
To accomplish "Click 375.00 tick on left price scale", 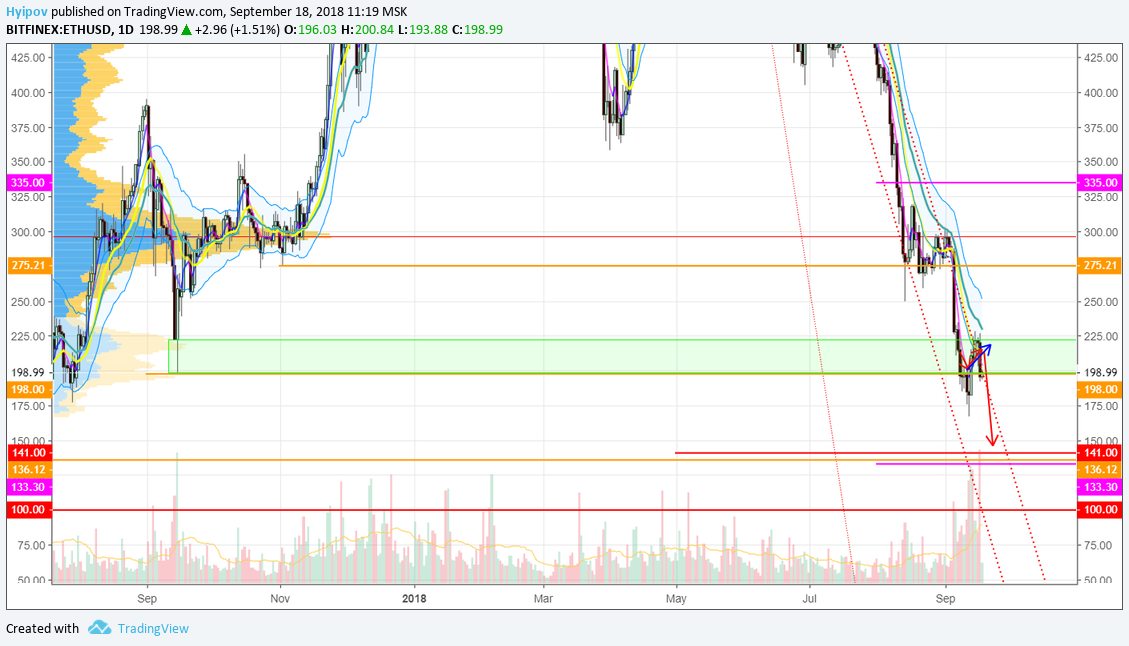I will [x=28, y=128].
